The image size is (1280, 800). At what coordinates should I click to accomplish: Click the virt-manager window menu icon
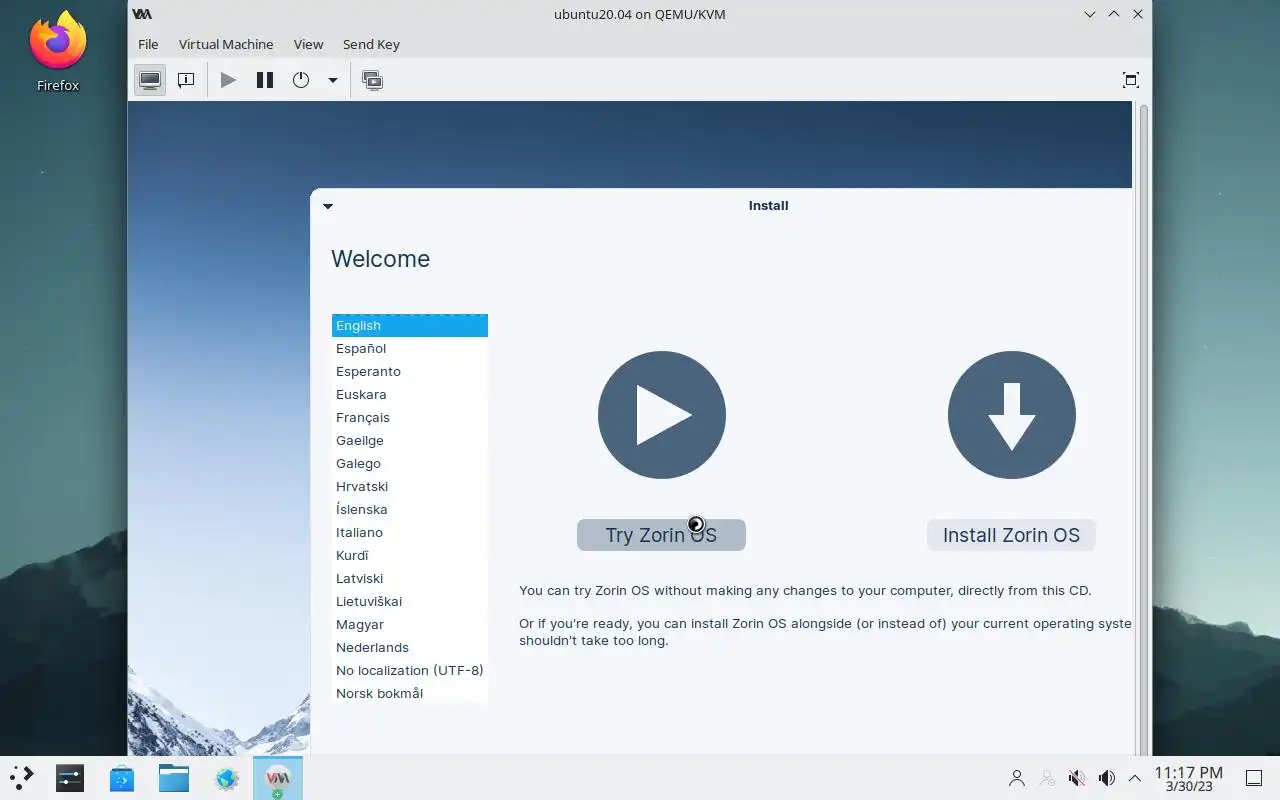[142, 14]
